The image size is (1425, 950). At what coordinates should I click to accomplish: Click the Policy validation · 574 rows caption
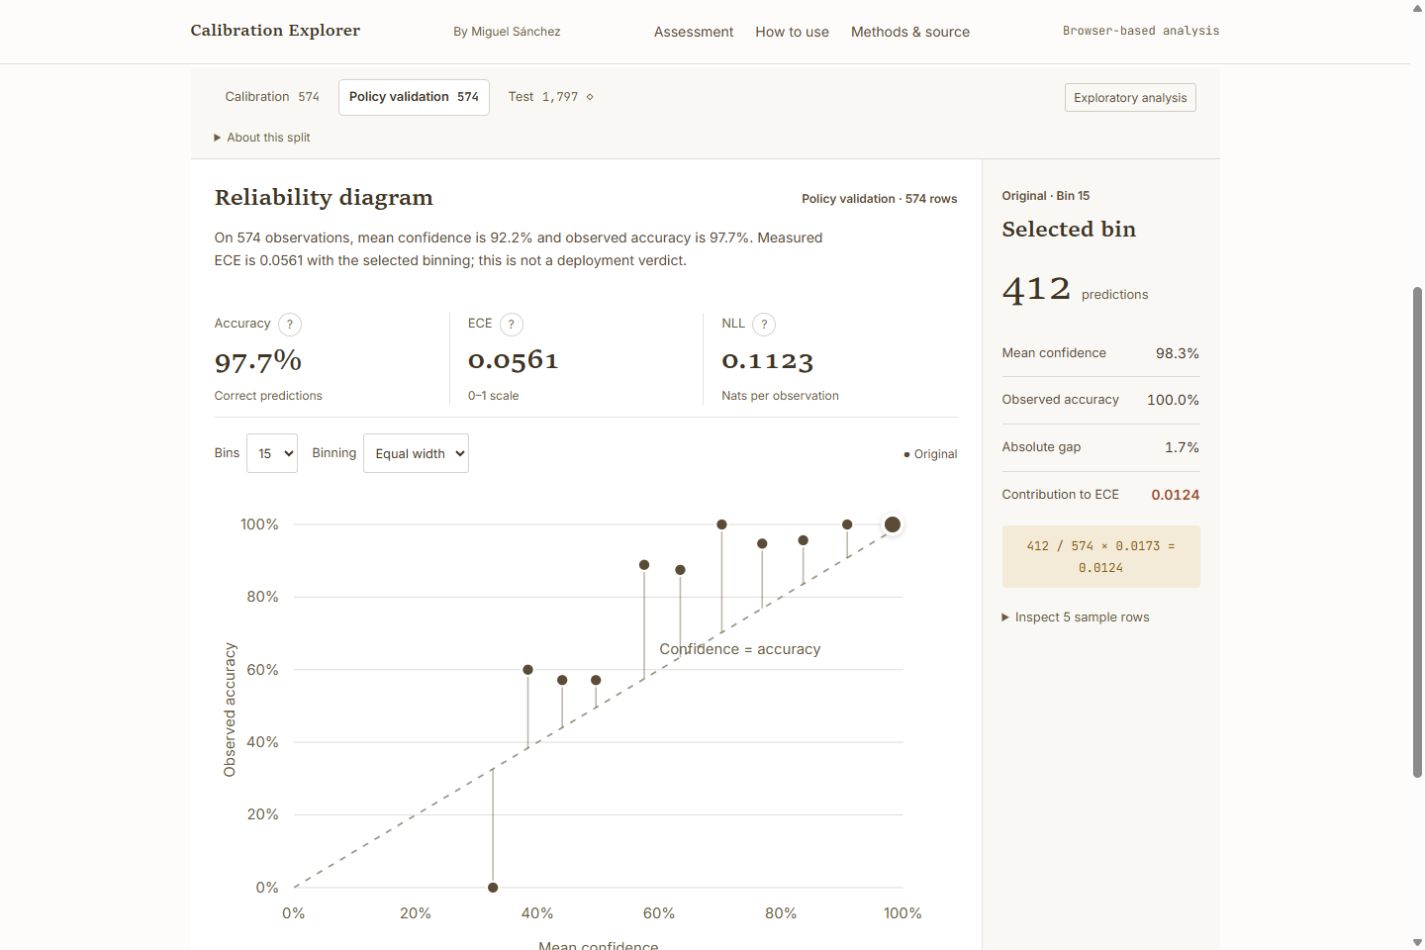point(879,199)
